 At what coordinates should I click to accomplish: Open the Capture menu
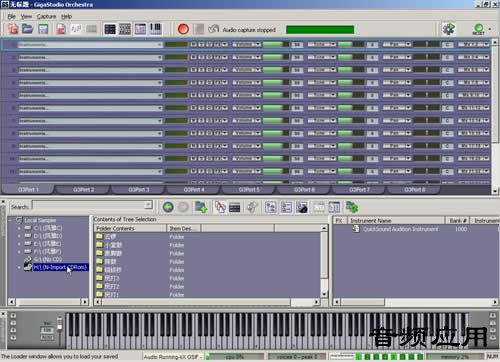(46, 16)
